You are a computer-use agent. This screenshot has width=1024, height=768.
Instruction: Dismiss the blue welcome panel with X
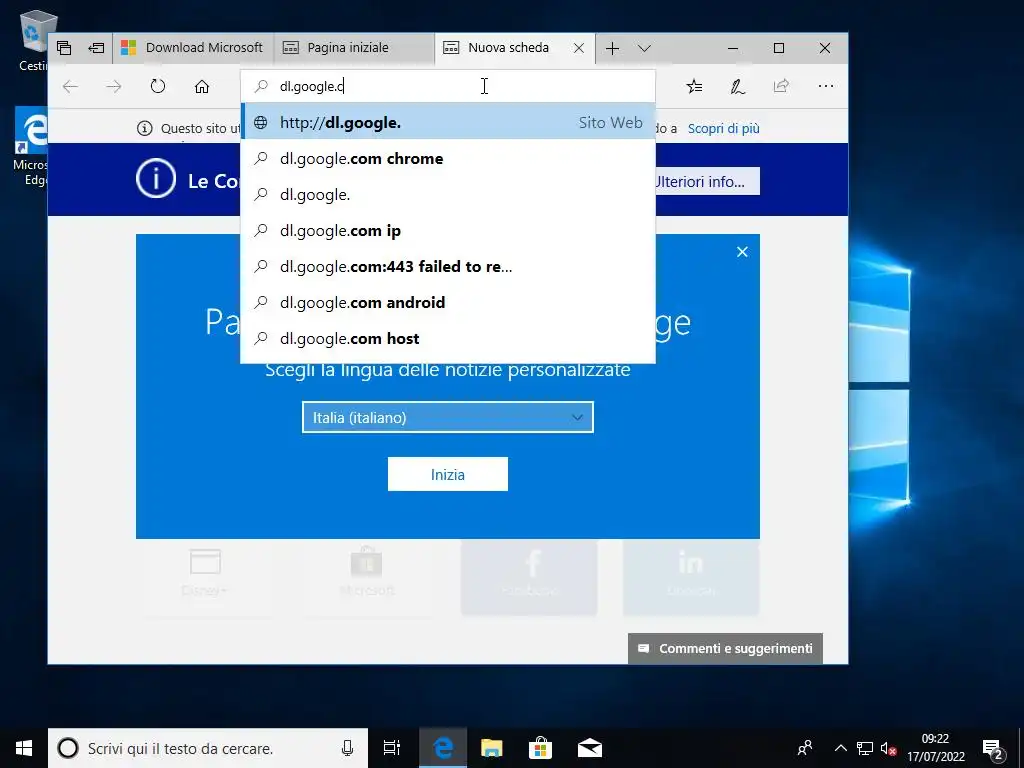[742, 252]
